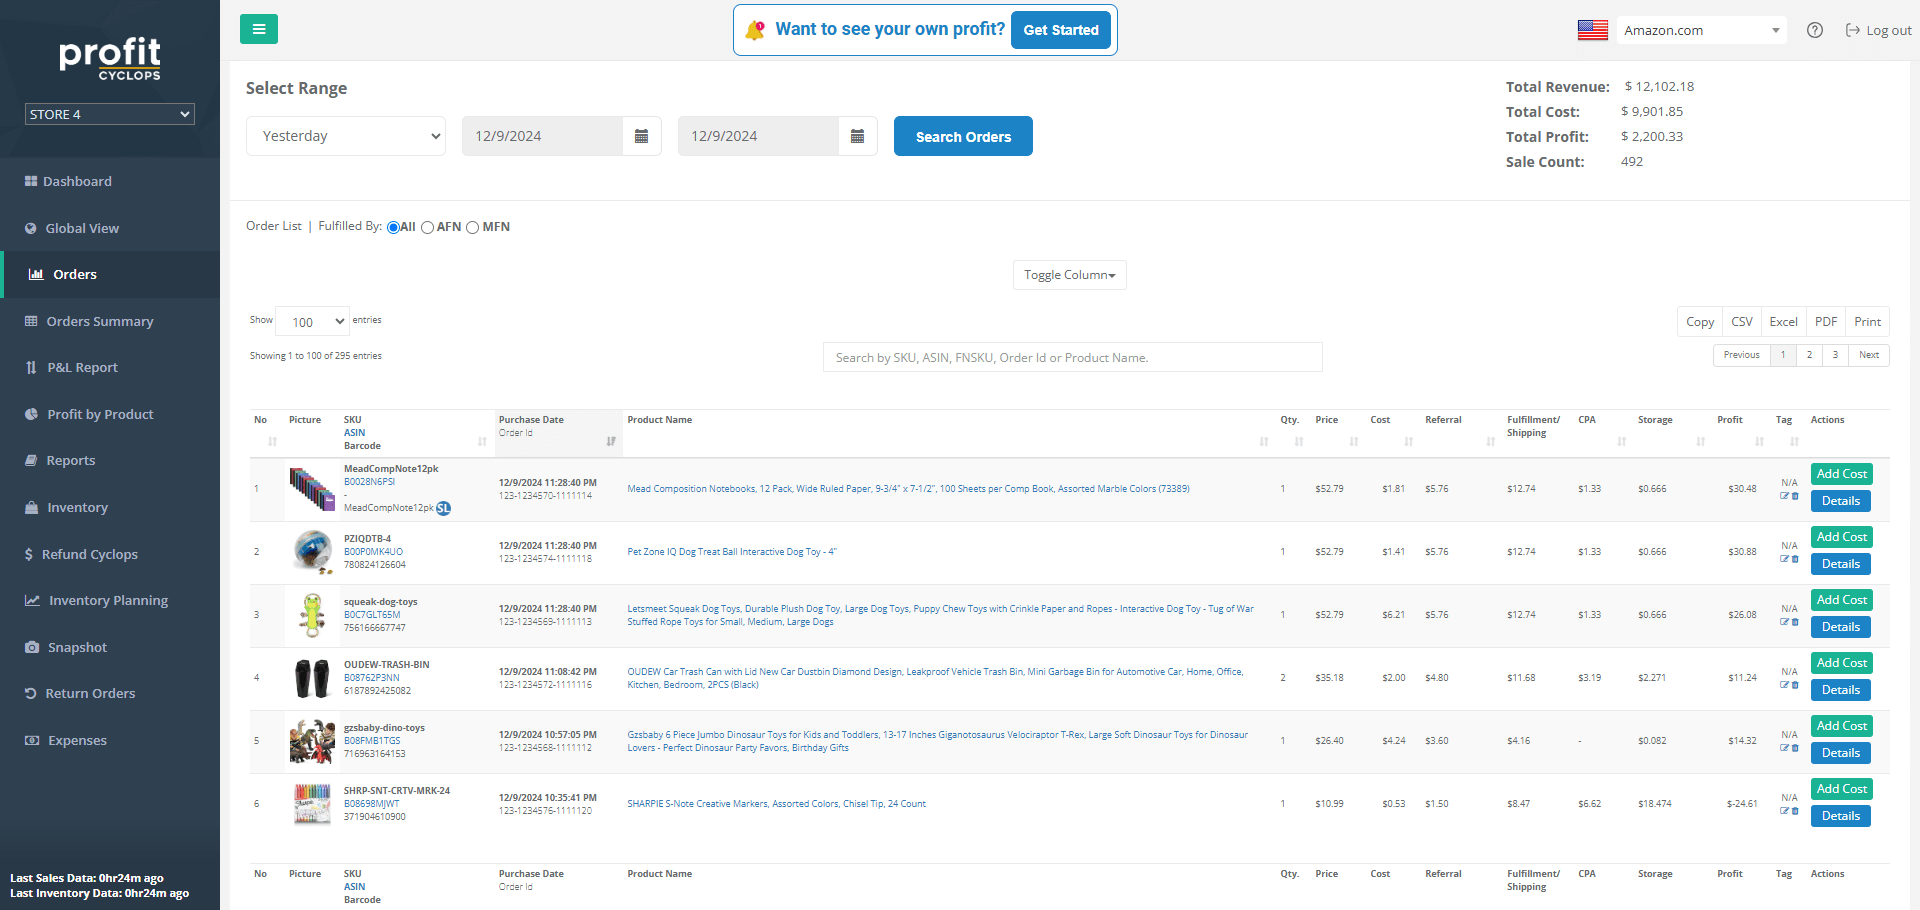
Task: Open the Pet Zone IQ Dog Treat Ball link
Action: tap(732, 552)
